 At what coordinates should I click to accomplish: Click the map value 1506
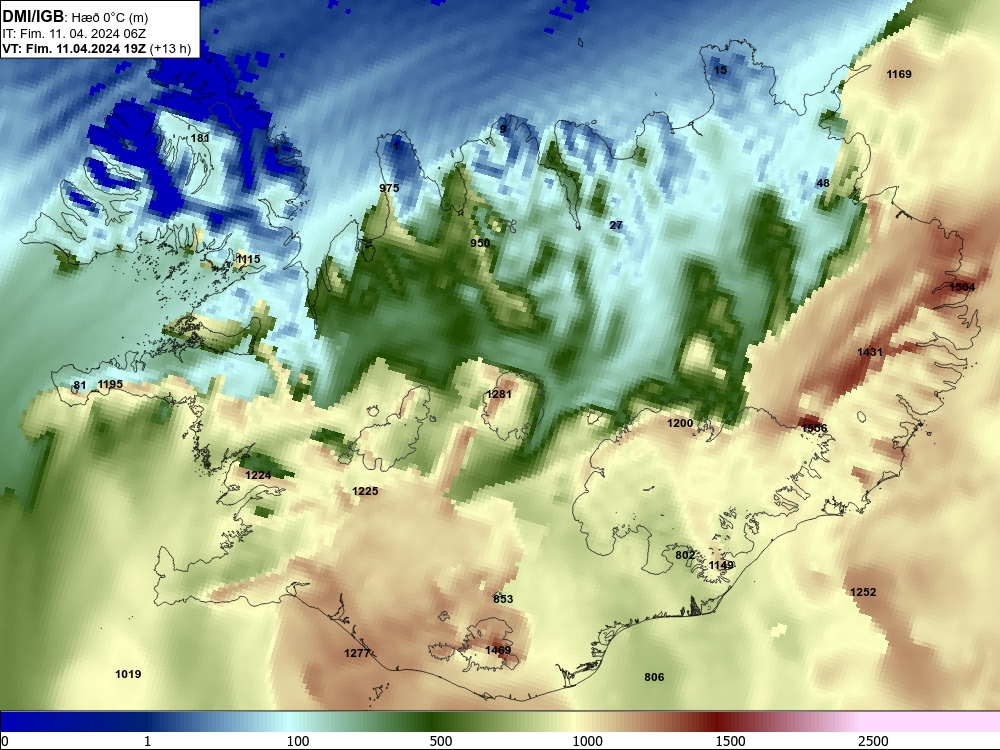(814, 428)
